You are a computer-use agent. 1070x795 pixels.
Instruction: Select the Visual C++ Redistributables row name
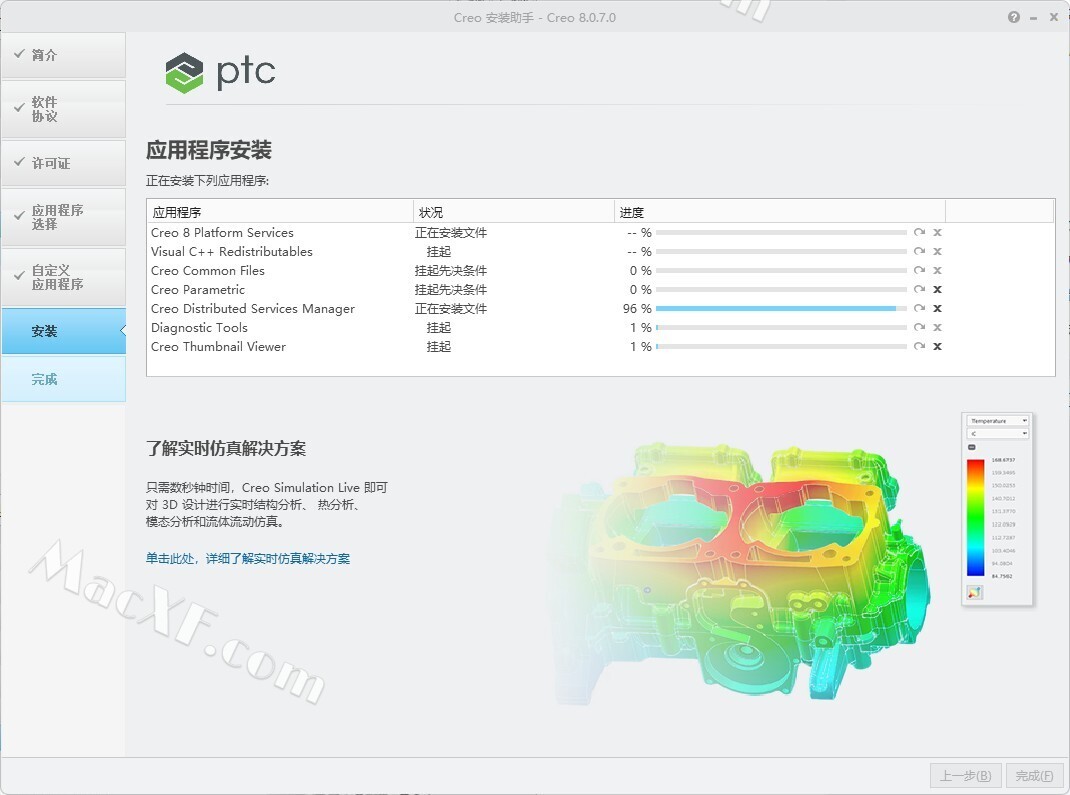pos(232,252)
